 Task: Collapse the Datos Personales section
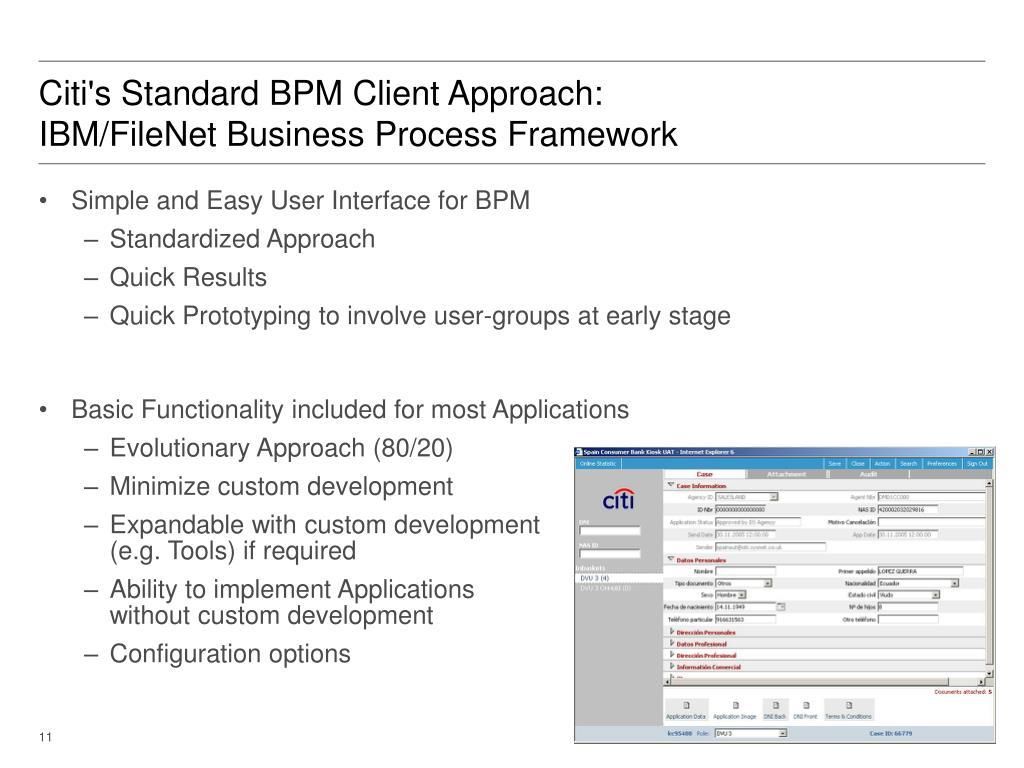click(x=671, y=560)
